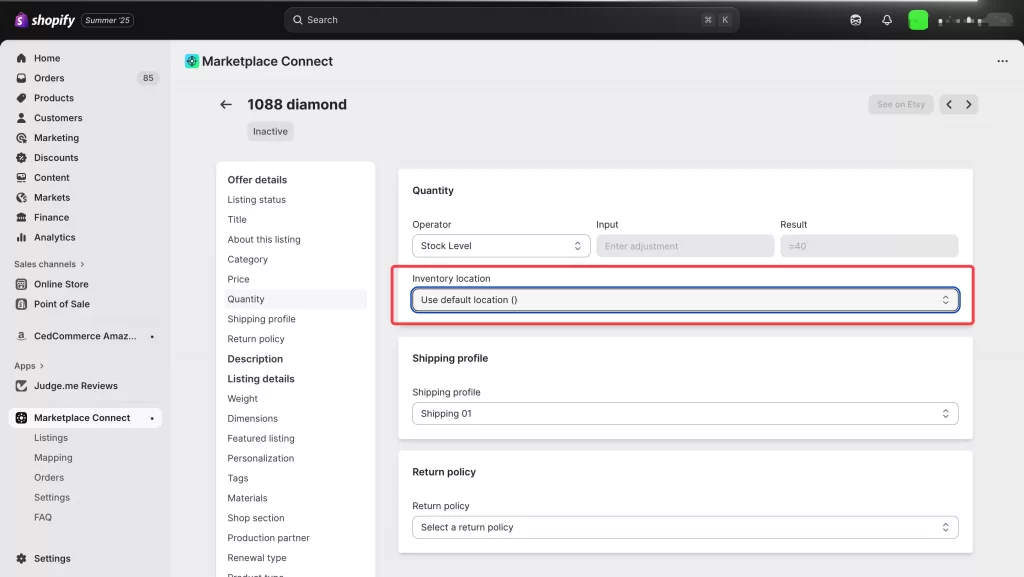Click the See on Etsy button
Viewport: 1024px width, 577px height.
pyautogui.click(x=901, y=104)
